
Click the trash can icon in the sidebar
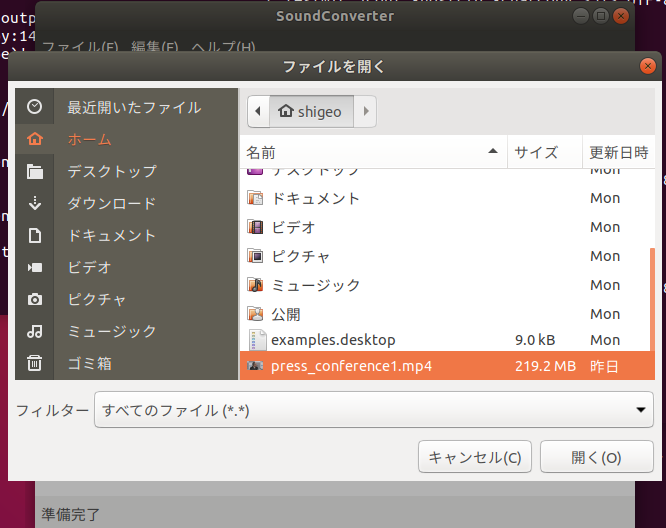coord(34,363)
